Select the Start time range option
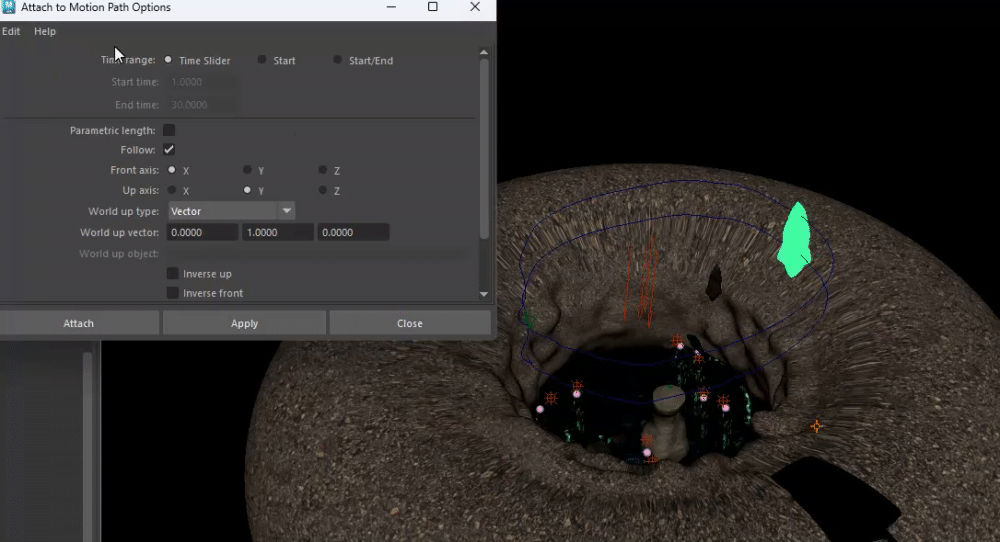 click(x=261, y=59)
